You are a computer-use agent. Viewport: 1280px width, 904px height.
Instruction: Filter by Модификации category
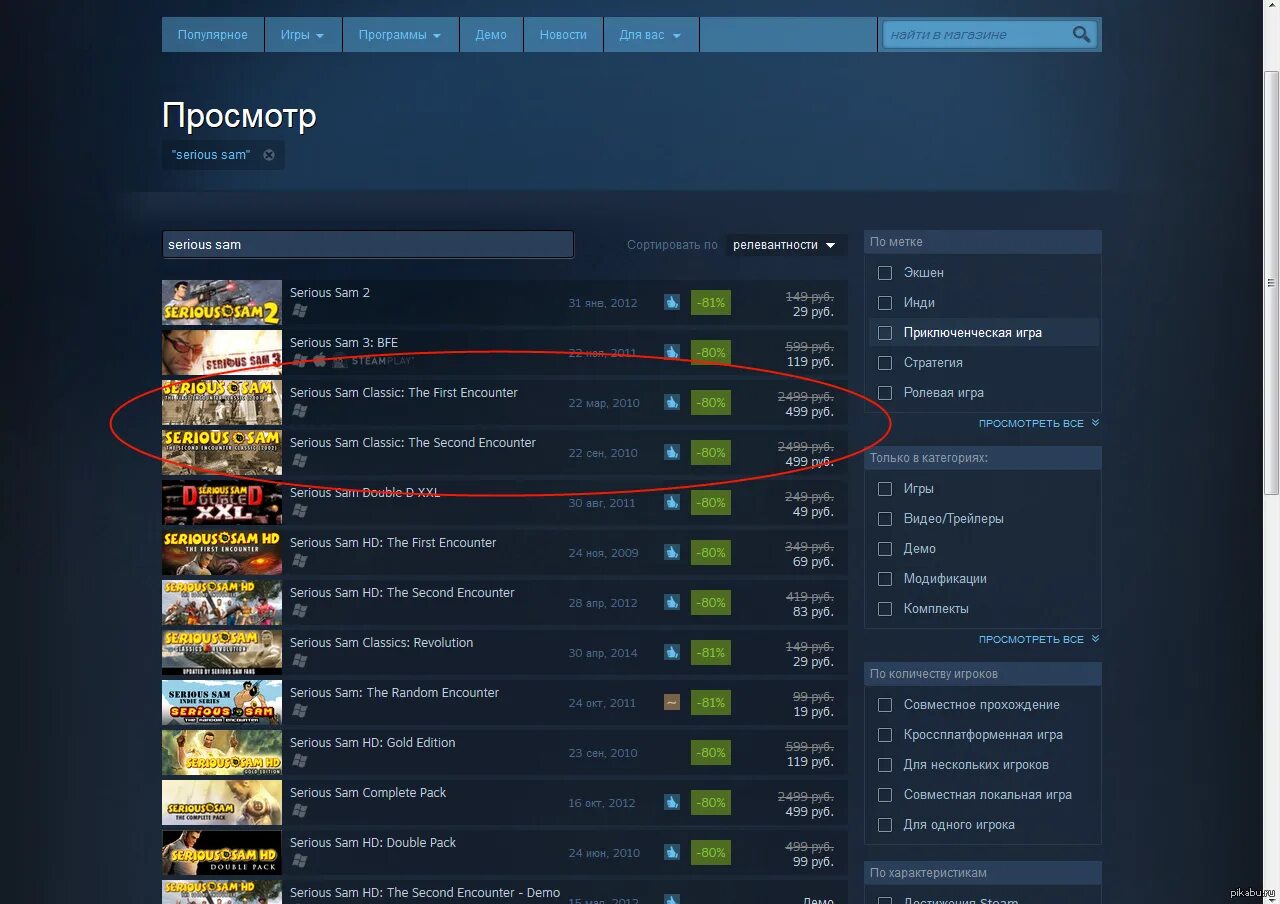(x=885, y=578)
